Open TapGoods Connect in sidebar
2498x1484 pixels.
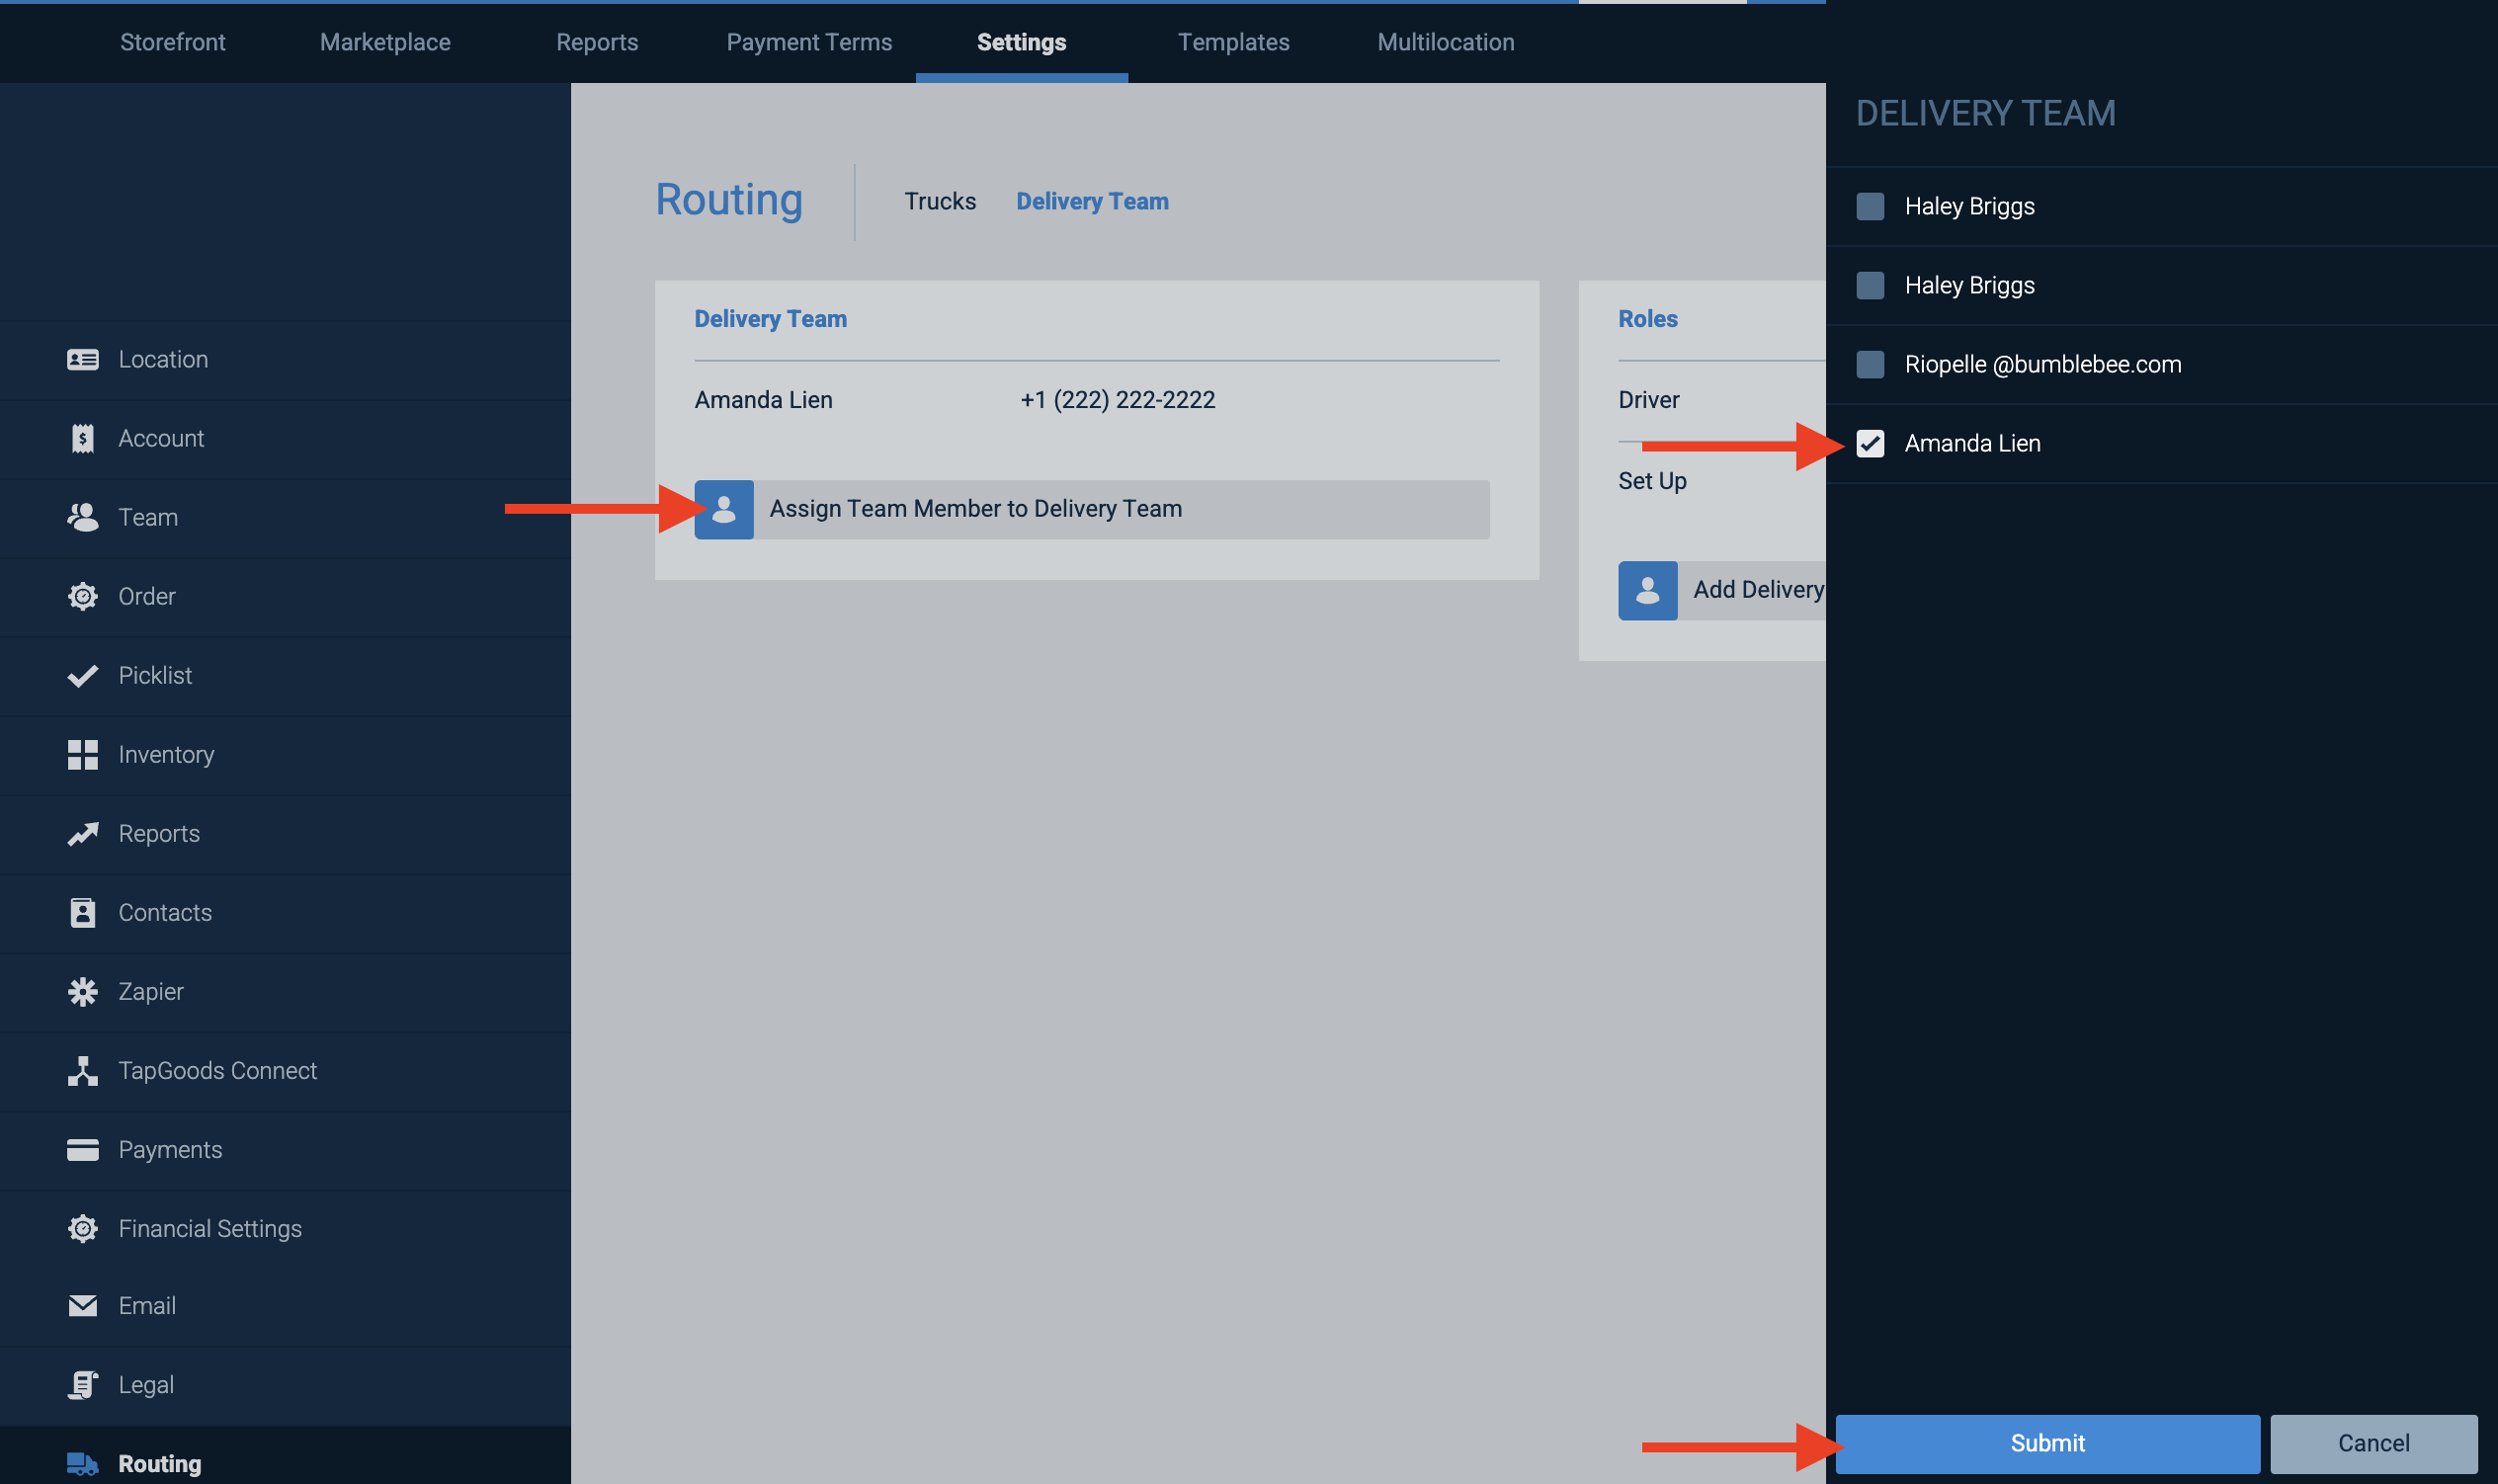[x=285, y=1071]
